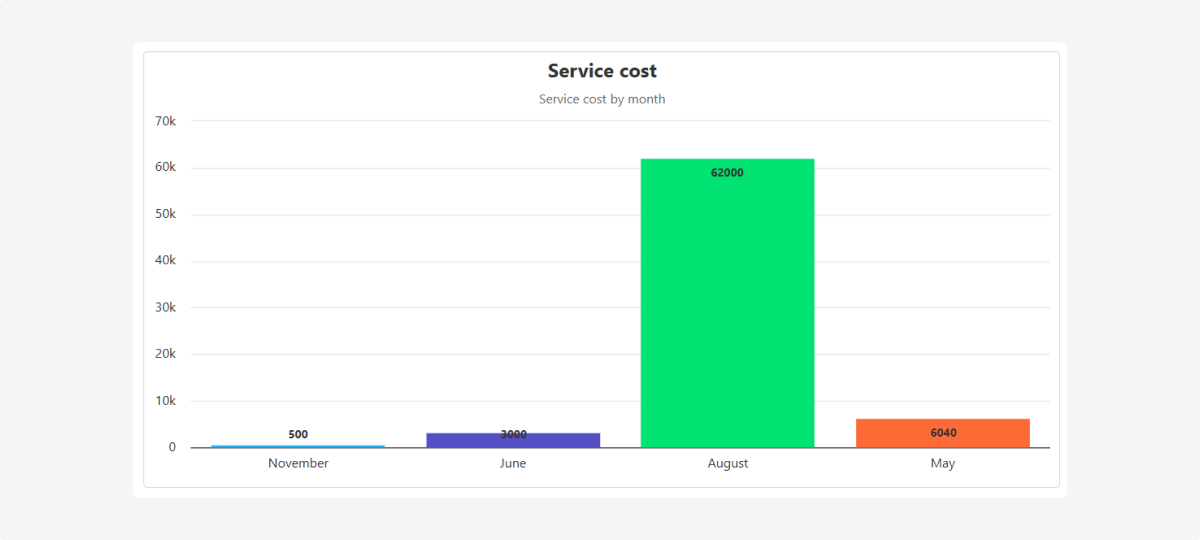The width and height of the screenshot is (1200, 540).
Task: Click the 20k y-axis label
Action: (x=165, y=354)
